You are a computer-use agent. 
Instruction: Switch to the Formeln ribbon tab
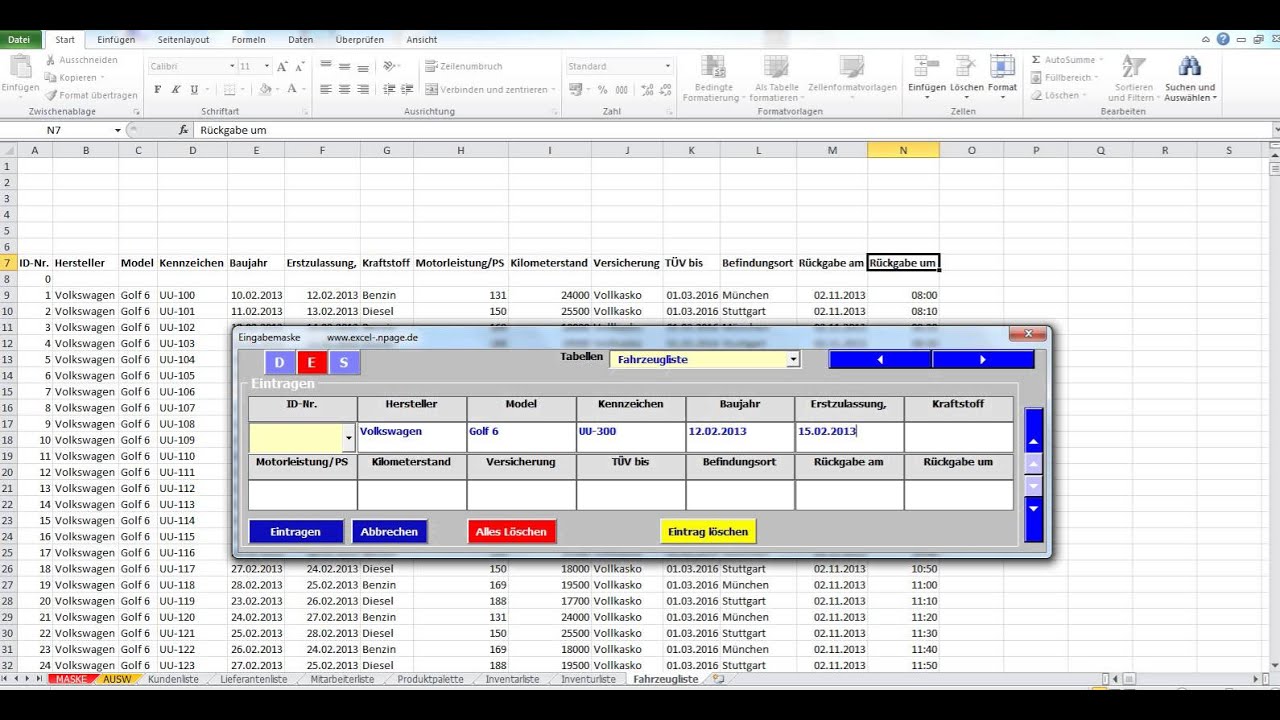[249, 40]
